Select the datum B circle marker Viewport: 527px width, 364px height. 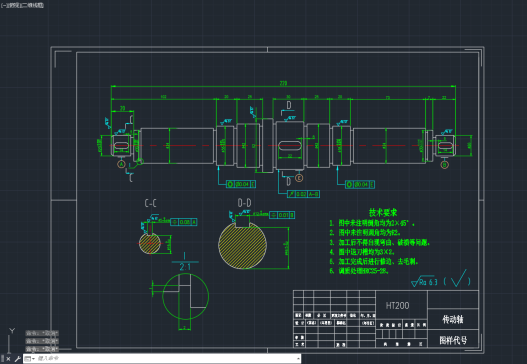444,165
